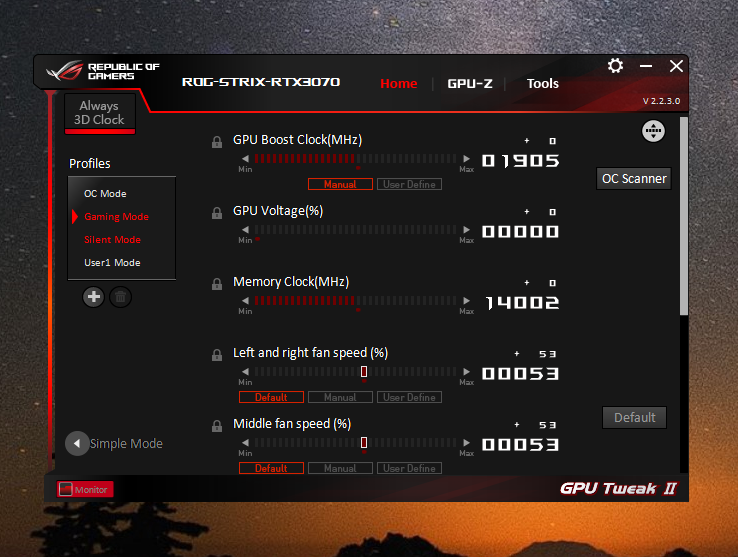Click the lock icon beside Middle fan speed
Image resolution: width=738 pixels, height=557 pixels.
point(217,426)
